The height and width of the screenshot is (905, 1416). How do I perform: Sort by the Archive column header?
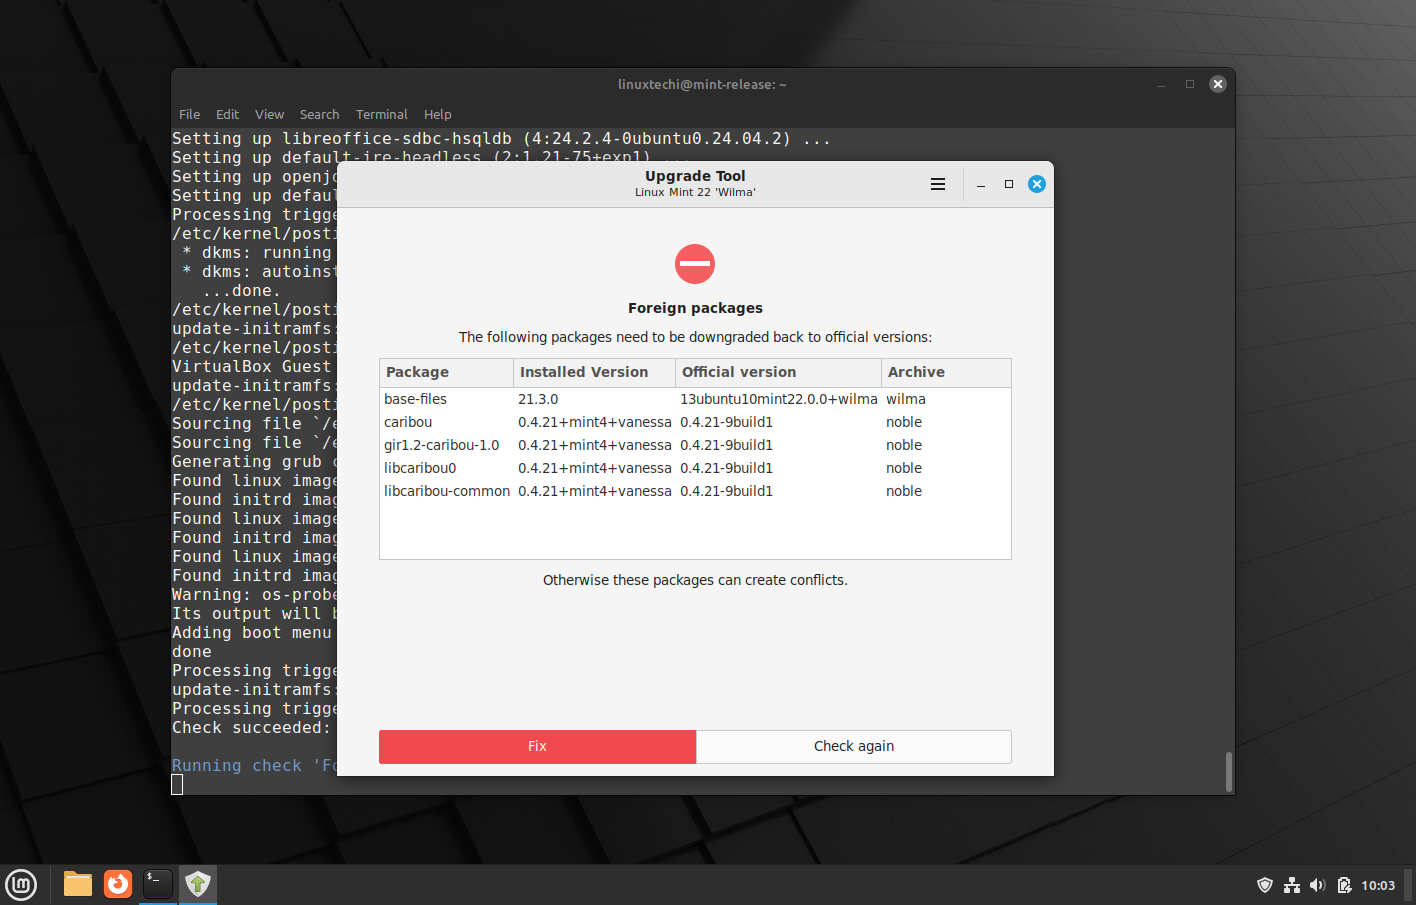[946, 372]
